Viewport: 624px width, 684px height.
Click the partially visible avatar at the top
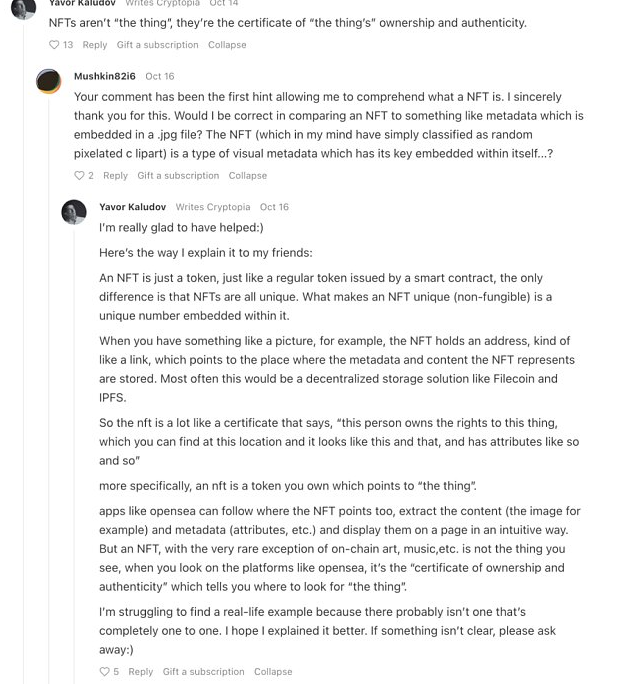tap(23, 7)
